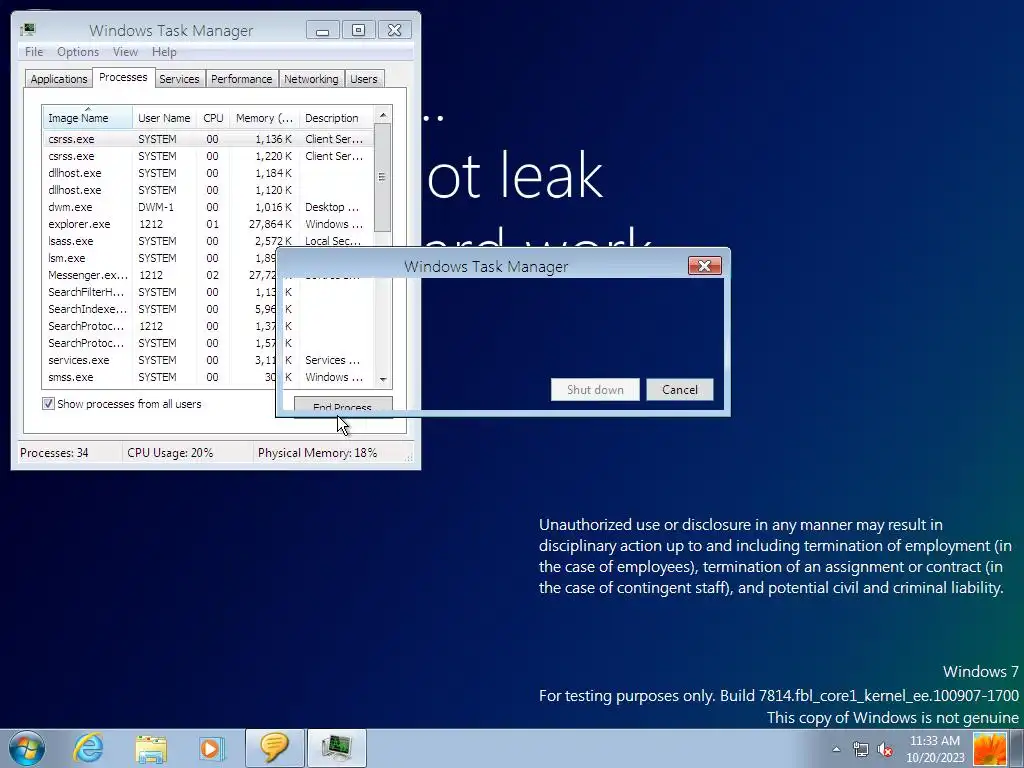Screen dimensions: 1024x768
Task: Select csrss.exe row with 1,220 K
Action: pos(208,156)
